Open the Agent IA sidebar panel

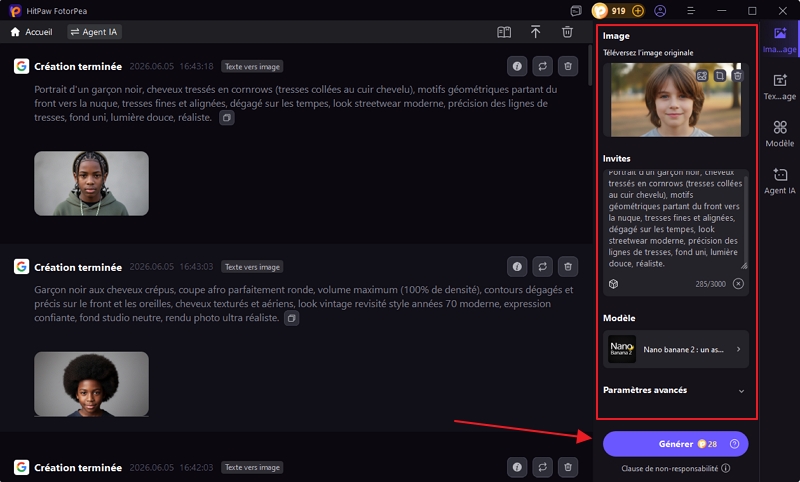click(780, 182)
